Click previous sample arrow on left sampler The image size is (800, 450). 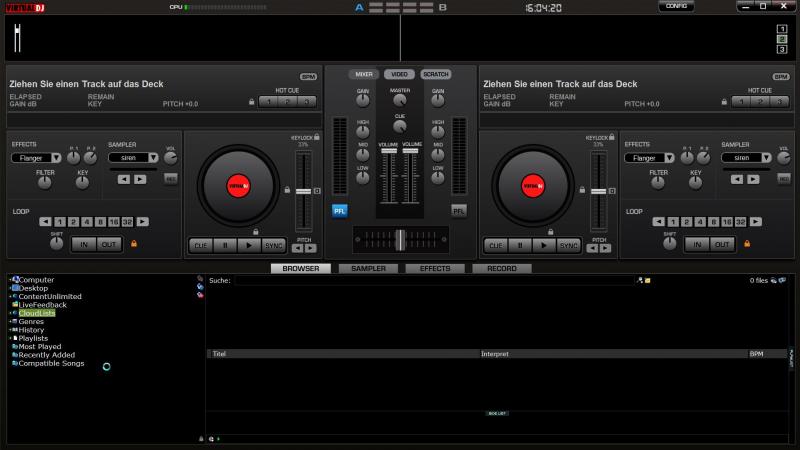coord(123,179)
